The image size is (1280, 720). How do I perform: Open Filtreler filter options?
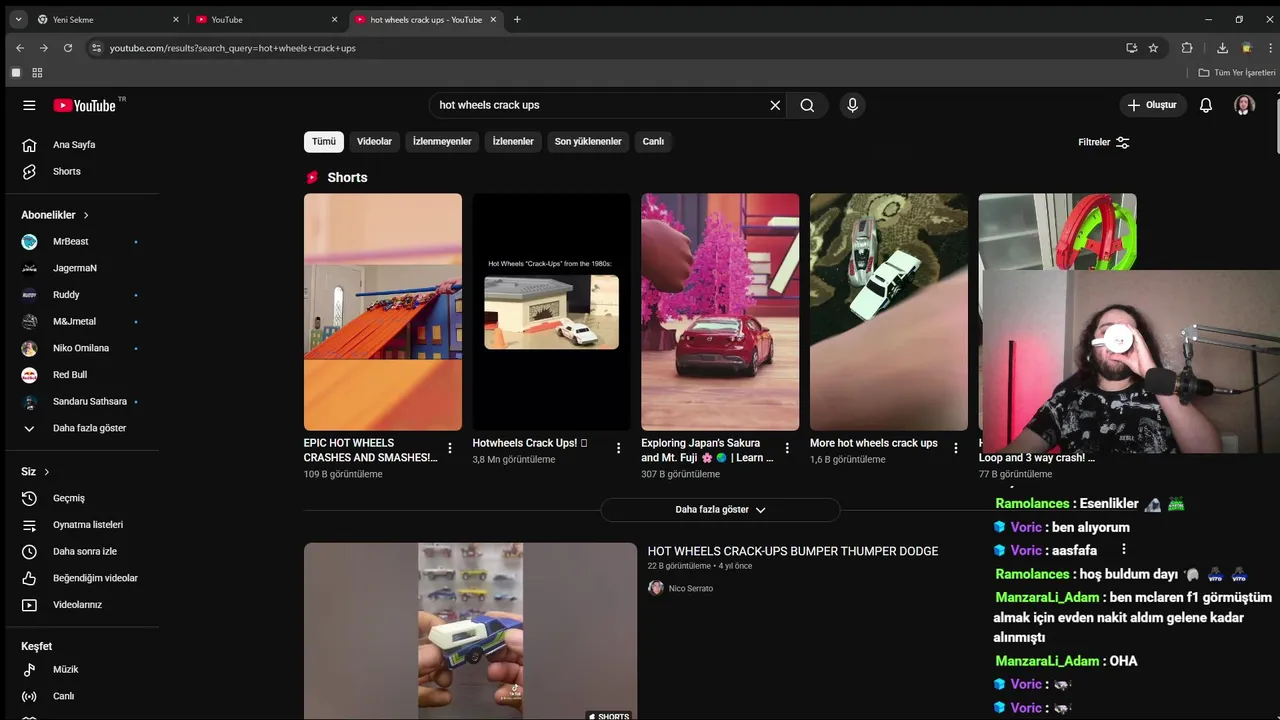[x=1103, y=142]
